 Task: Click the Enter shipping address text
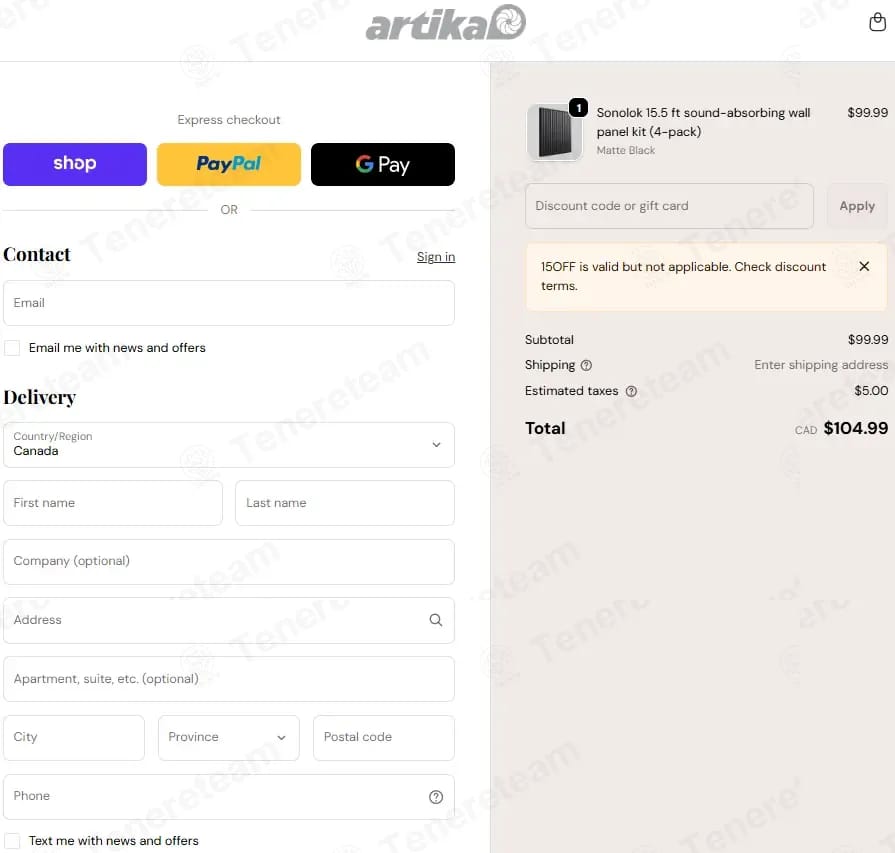[x=821, y=365]
